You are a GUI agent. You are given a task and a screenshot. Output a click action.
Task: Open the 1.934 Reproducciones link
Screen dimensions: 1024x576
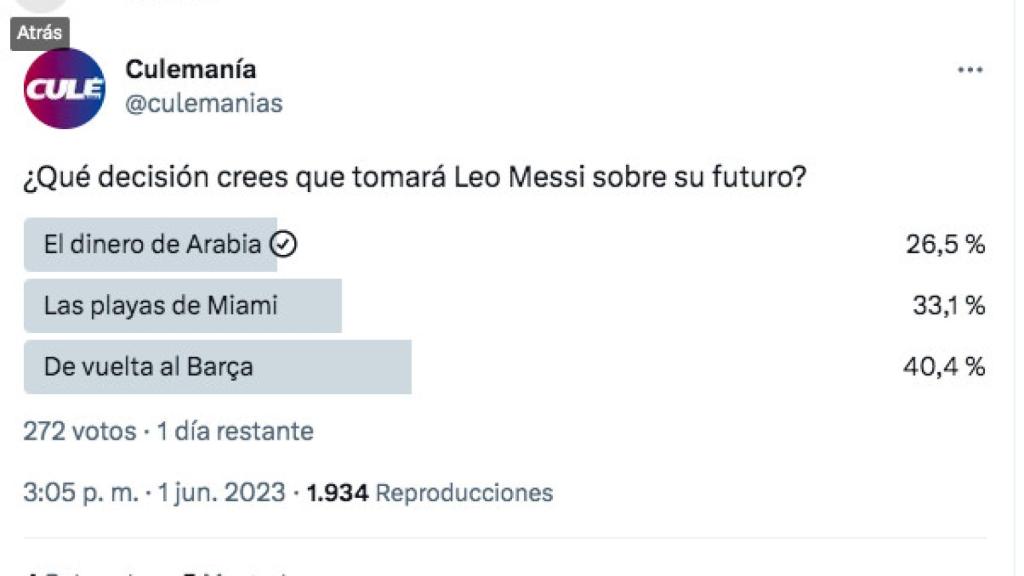(x=421, y=493)
